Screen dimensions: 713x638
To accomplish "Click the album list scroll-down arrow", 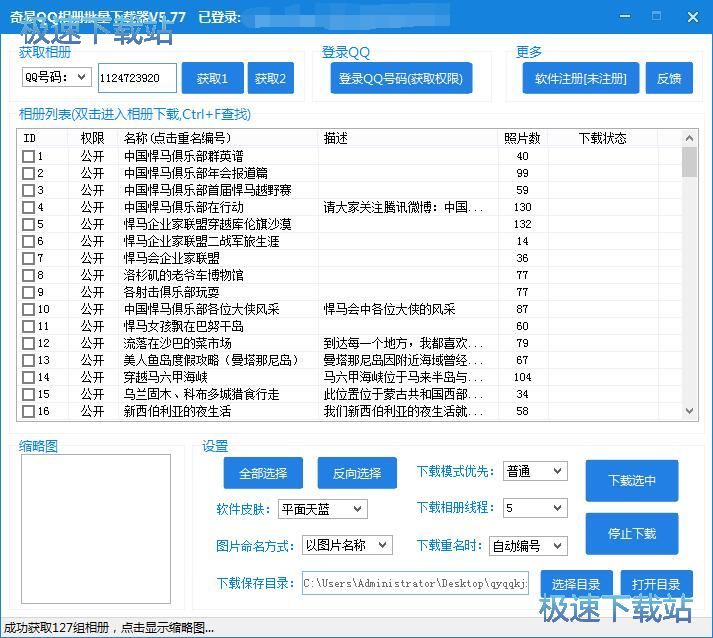I will pos(689,411).
